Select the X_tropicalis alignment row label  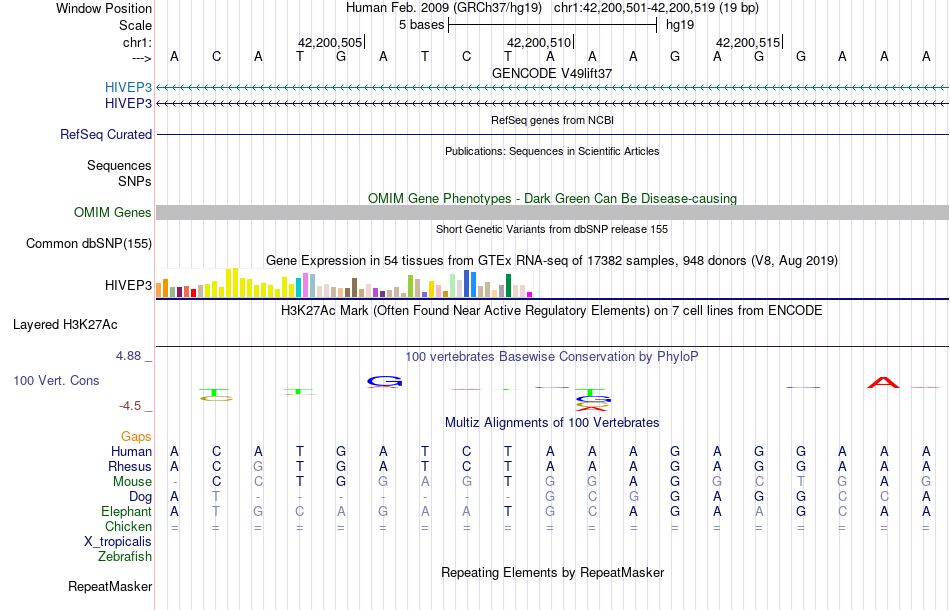[x=118, y=542]
